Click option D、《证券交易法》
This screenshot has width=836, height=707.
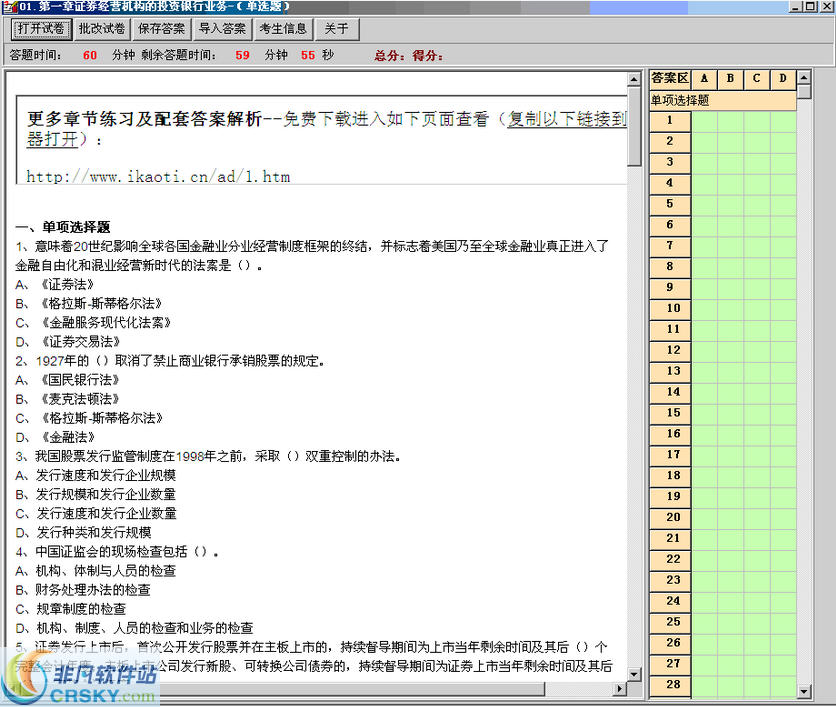68,342
